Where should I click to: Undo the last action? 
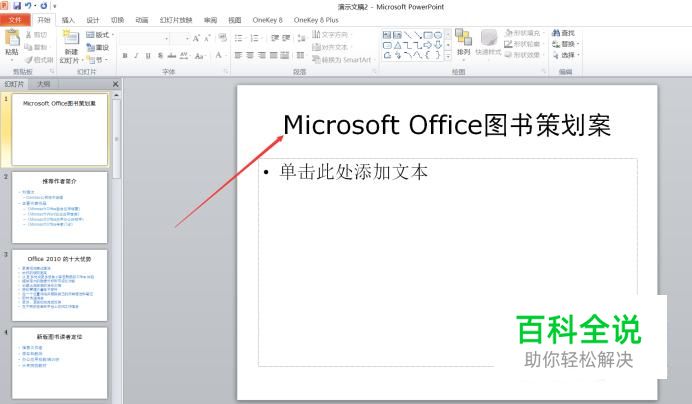(x=29, y=6)
